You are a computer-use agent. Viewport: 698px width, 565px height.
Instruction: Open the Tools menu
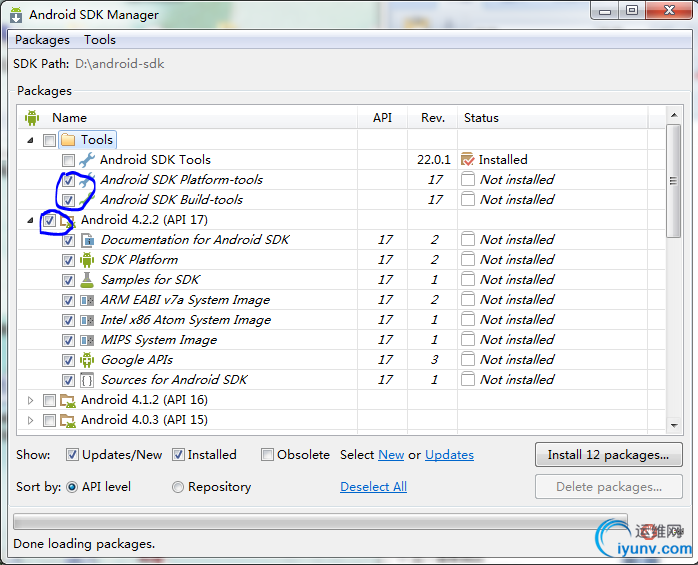[100, 40]
